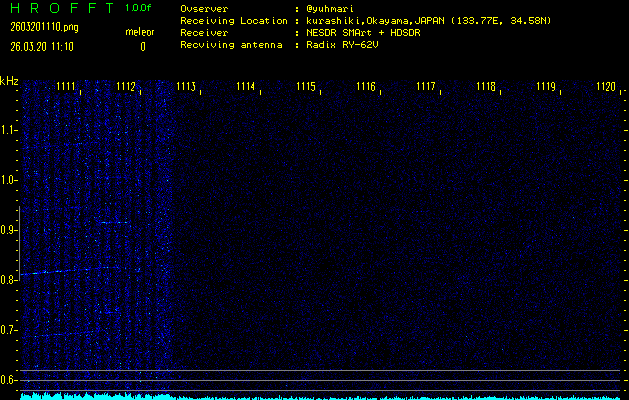Click the 0.9 kHz frequency label
The width and height of the screenshot is (629, 400).
pos(8,230)
